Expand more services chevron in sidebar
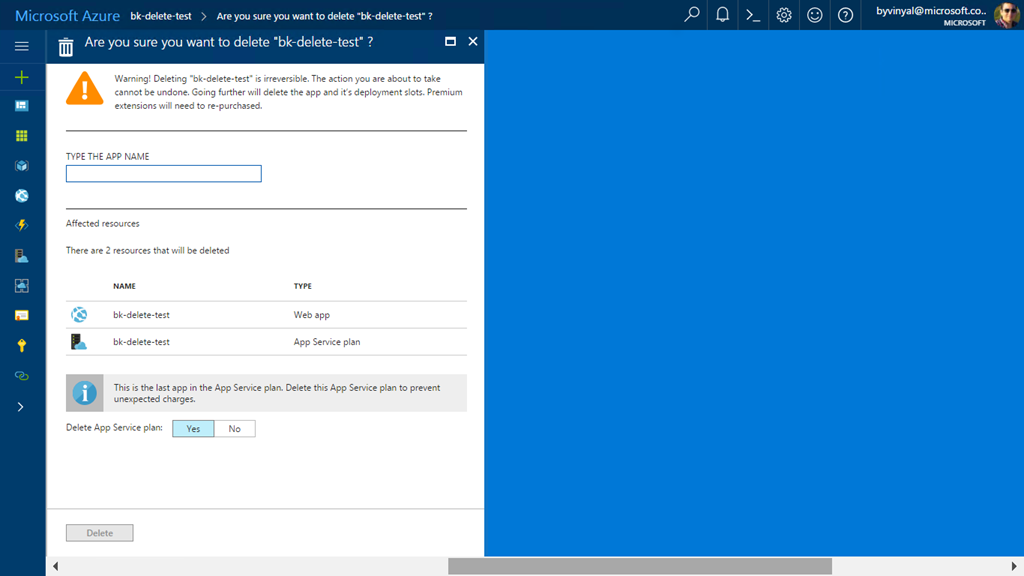 (21, 407)
